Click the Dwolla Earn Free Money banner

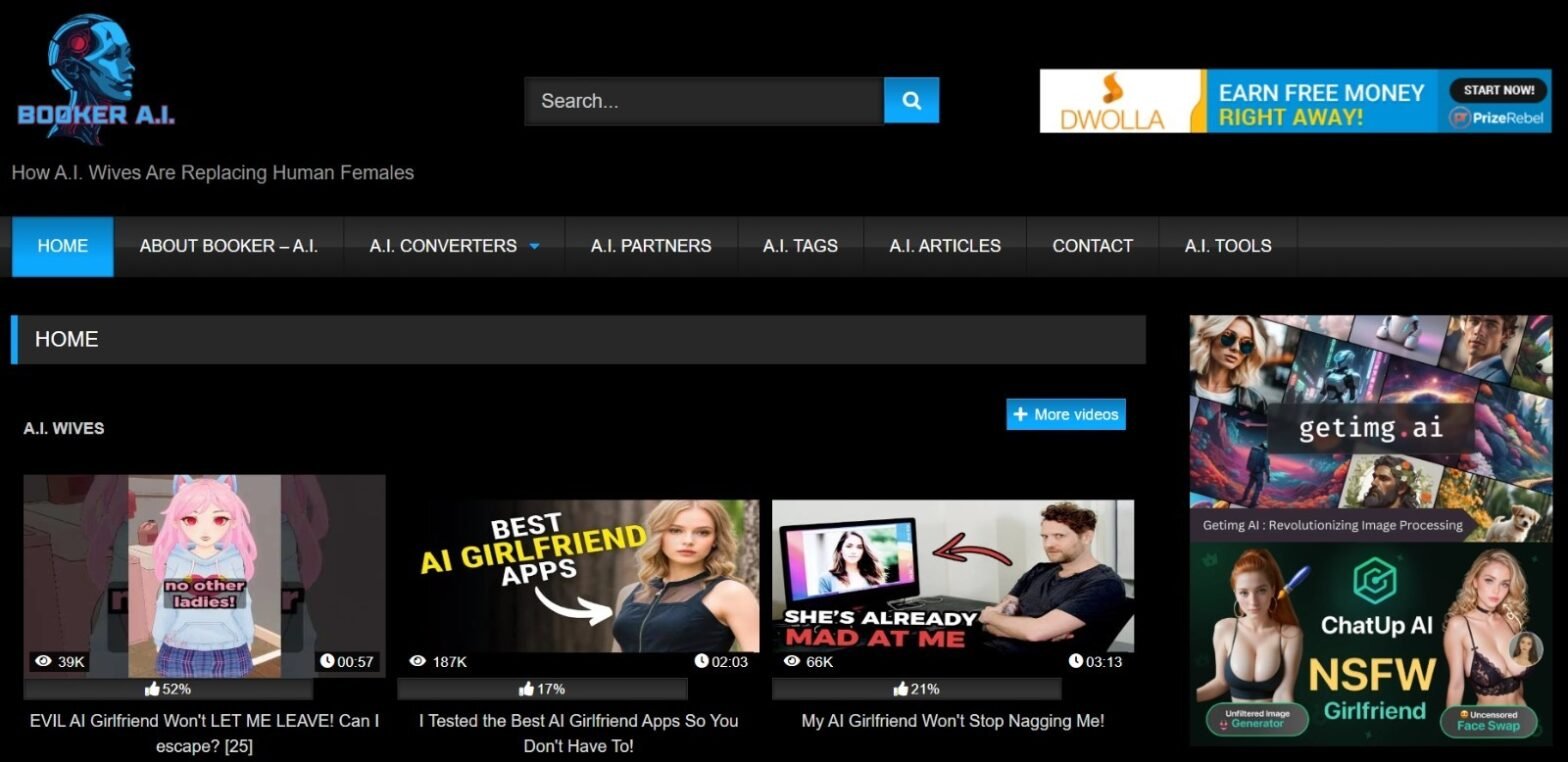click(1295, 101)
